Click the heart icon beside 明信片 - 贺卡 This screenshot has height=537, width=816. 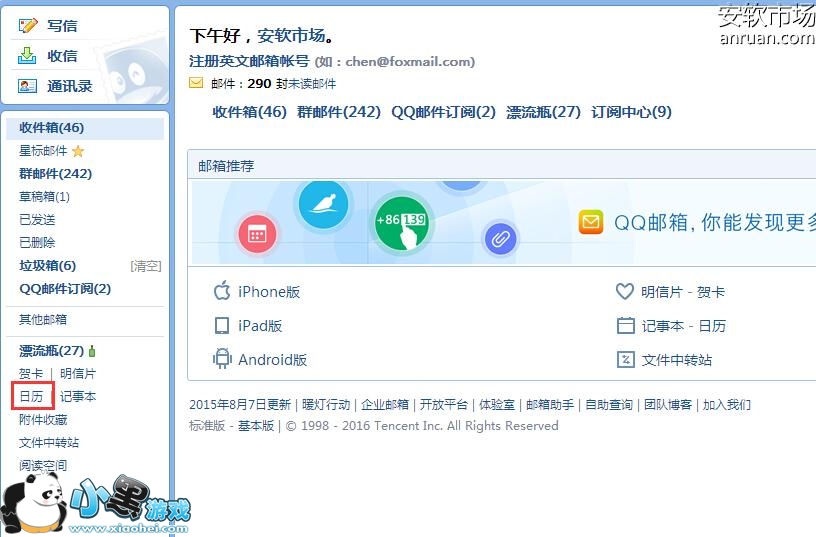624,291
